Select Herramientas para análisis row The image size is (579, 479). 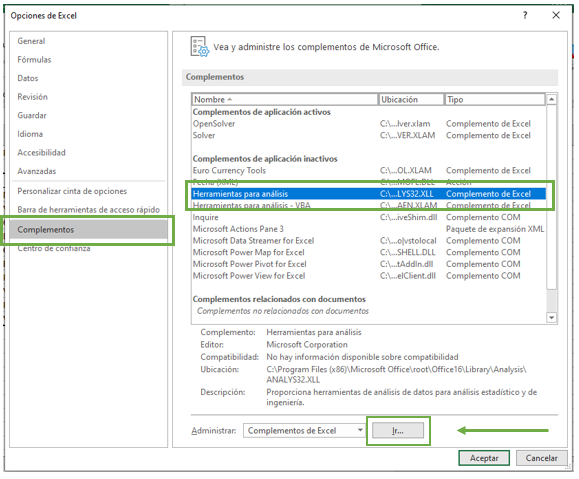pos(368,194)
